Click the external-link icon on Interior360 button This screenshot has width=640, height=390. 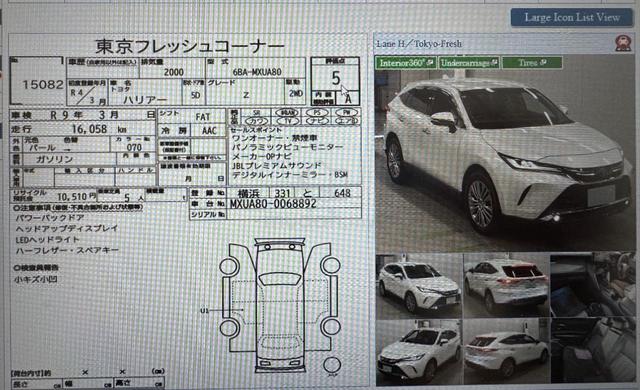click(430, 62)
